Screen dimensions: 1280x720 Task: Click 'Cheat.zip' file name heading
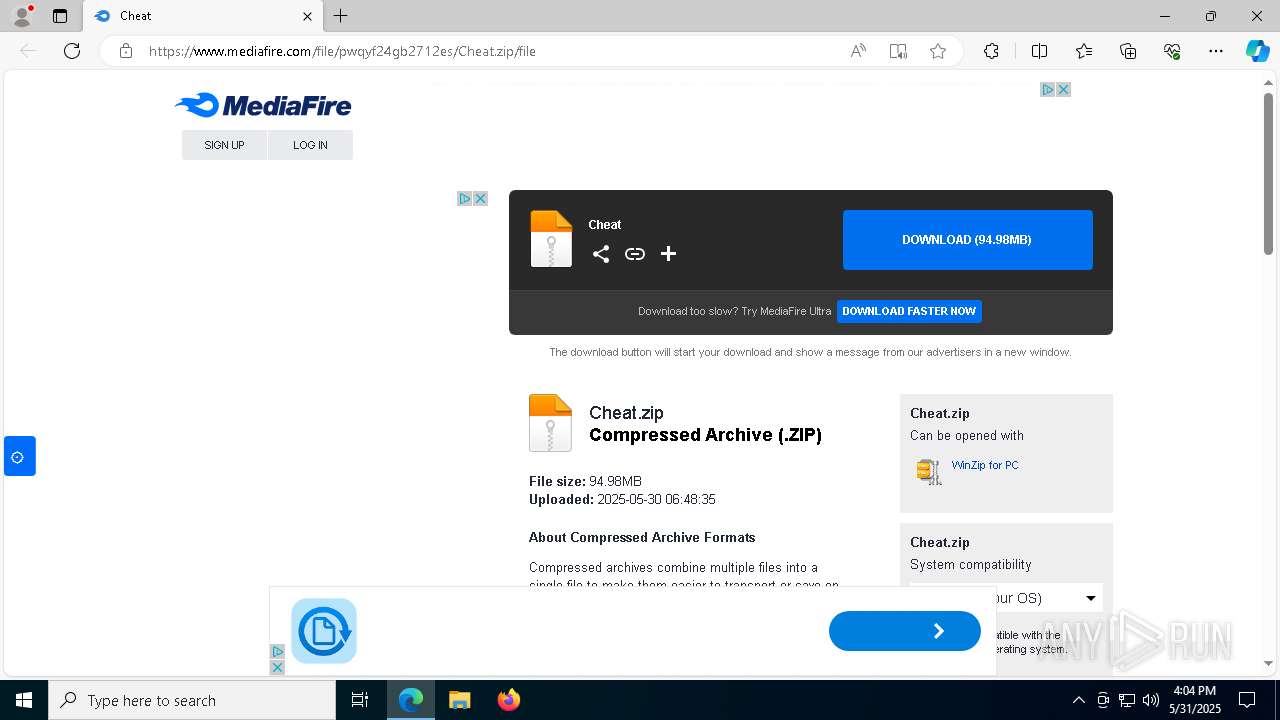click(x=626, y=412)
